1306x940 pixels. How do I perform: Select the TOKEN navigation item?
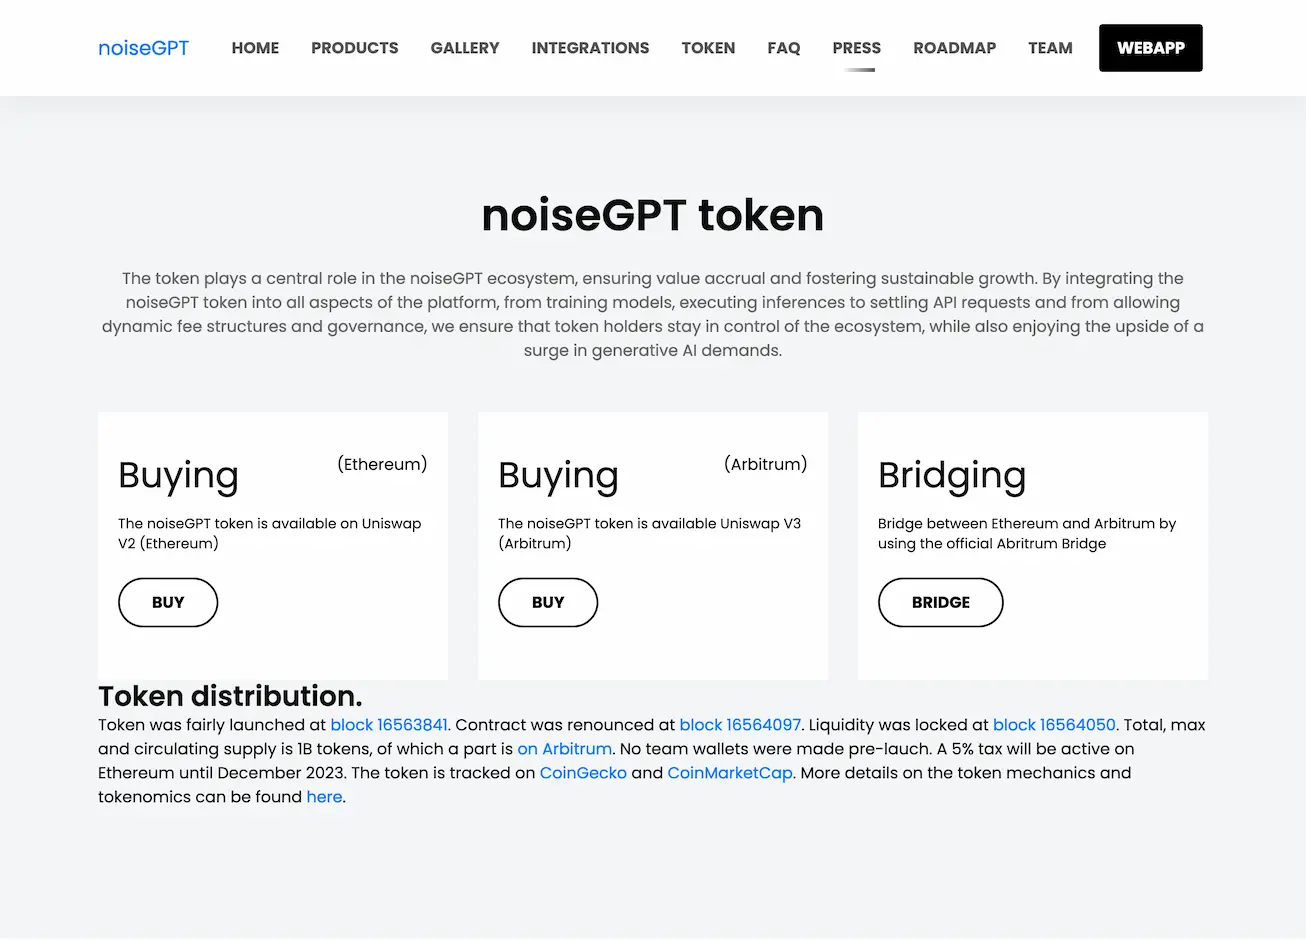[708, 47]
